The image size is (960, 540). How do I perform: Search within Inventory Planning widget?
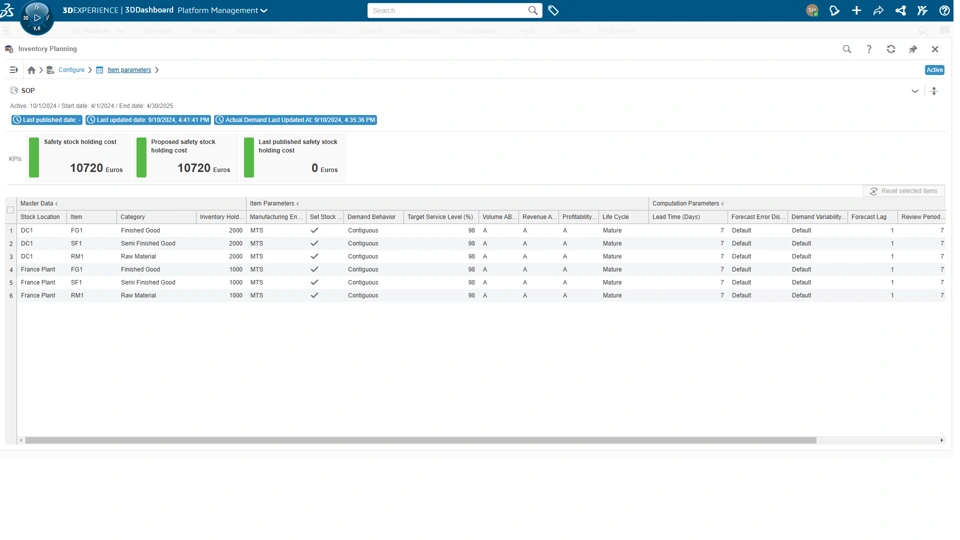click(847, 49)
